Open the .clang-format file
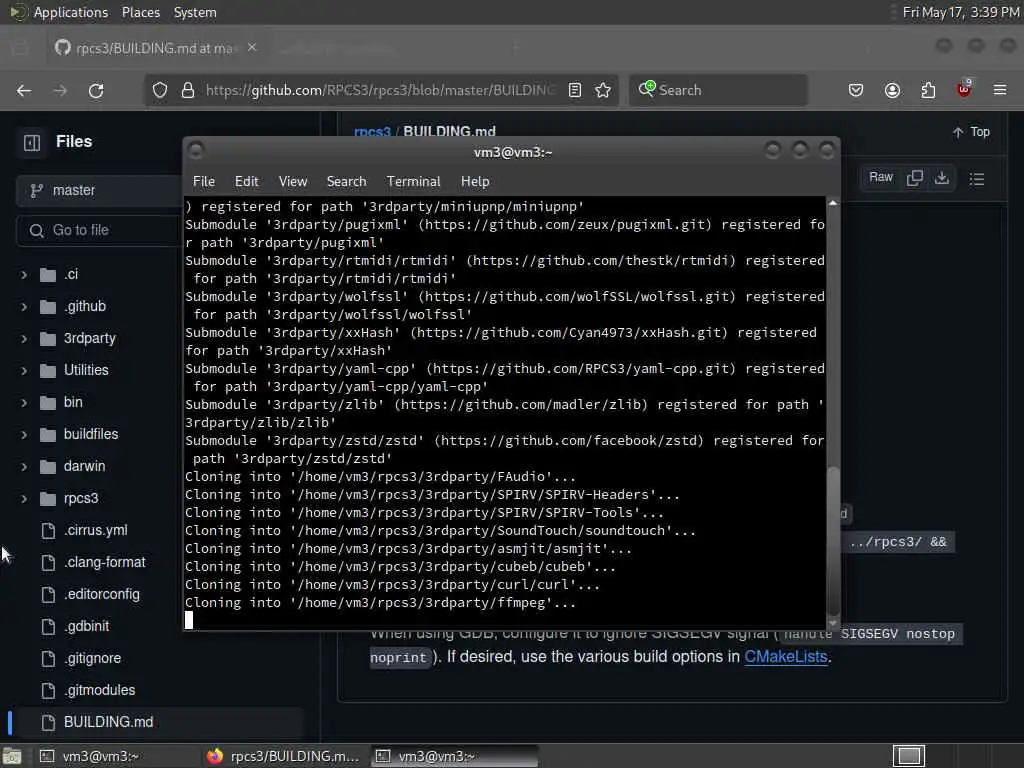This screenshot has height=768, width=1024. tap(104, 562)
